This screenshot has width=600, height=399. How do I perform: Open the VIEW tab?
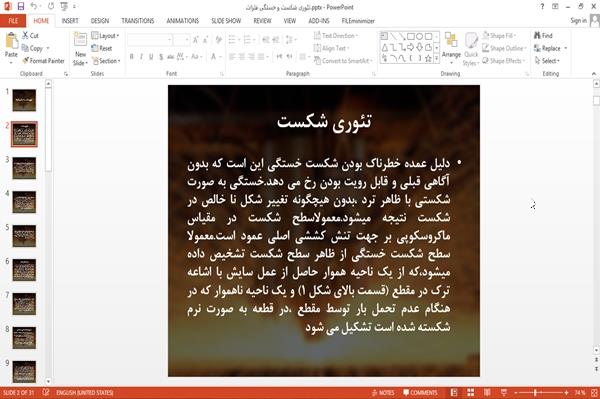(290, 21)
